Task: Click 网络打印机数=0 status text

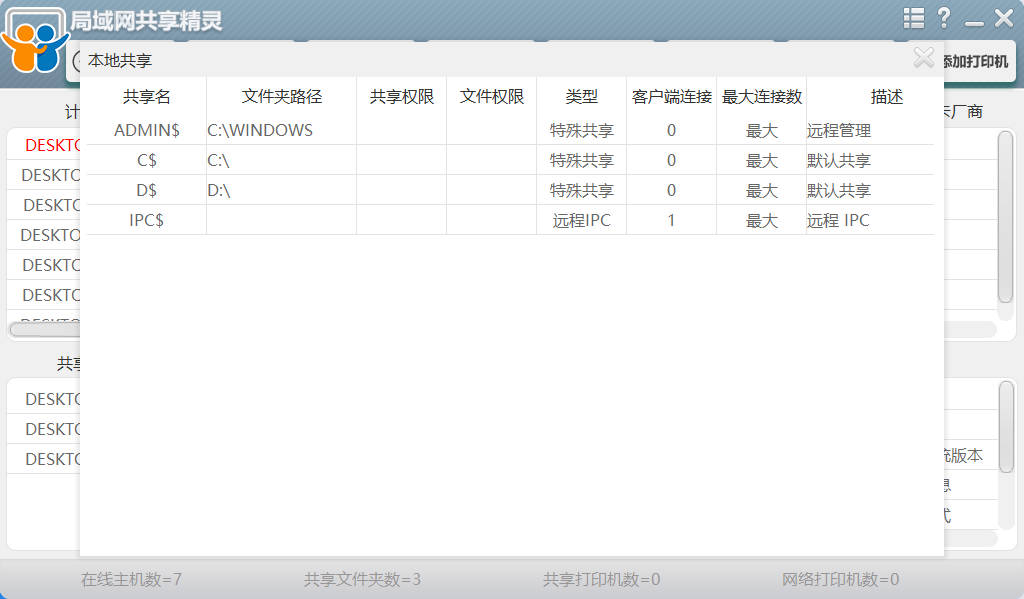Action: tap(840, 579)
